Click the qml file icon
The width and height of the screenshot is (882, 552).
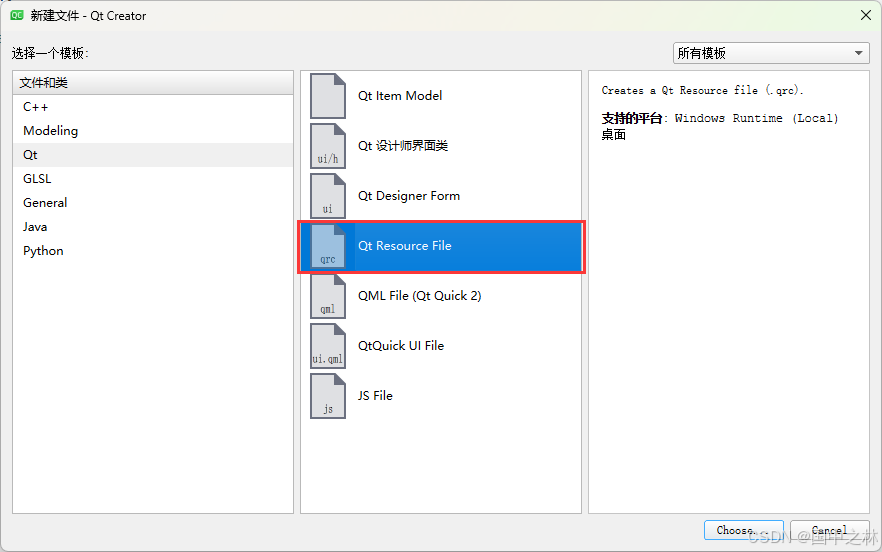[x=328, y=296]
